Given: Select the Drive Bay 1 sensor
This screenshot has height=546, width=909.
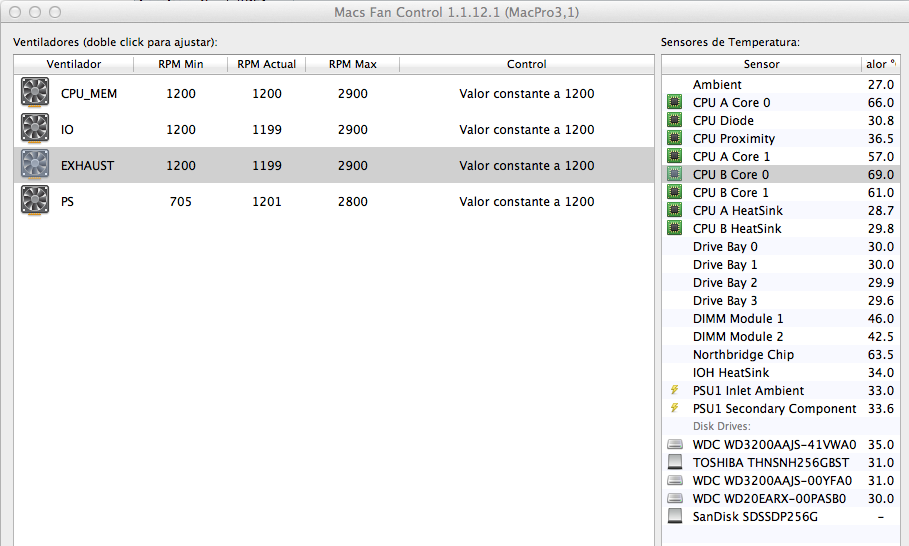Looking at the screenshot, I should point(725,264).
